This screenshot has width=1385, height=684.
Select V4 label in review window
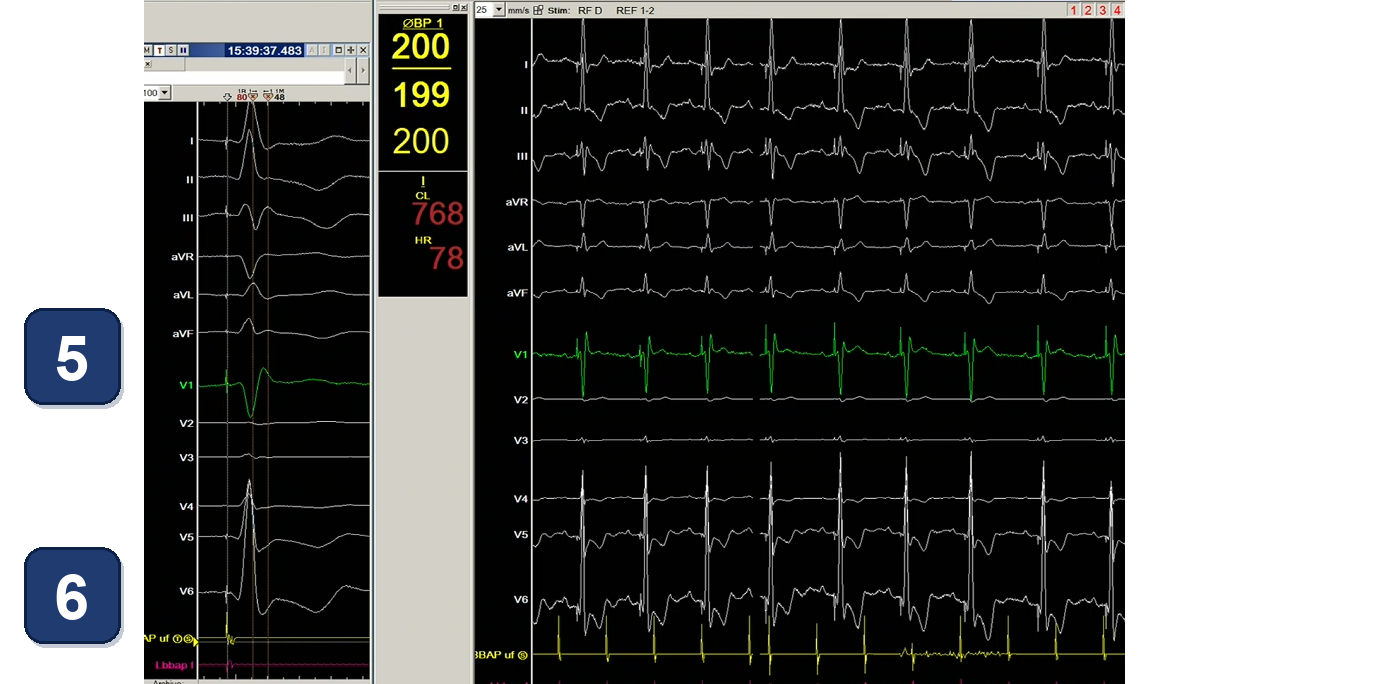186,507
